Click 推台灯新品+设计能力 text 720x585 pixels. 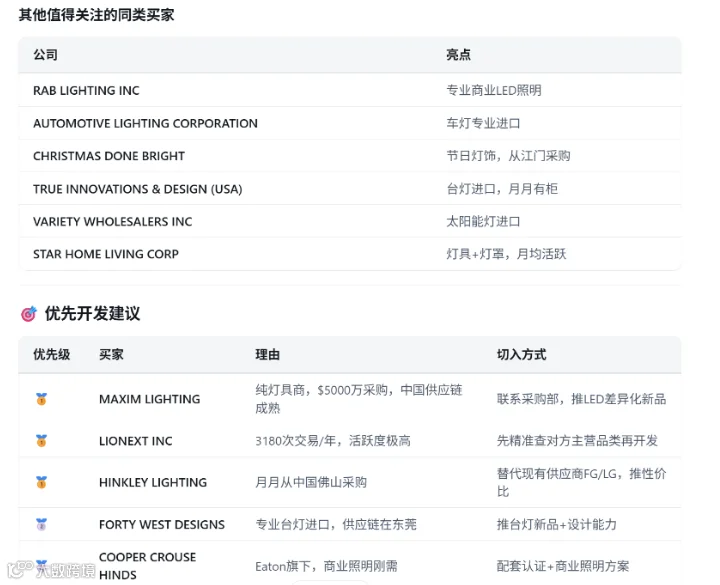557,524
